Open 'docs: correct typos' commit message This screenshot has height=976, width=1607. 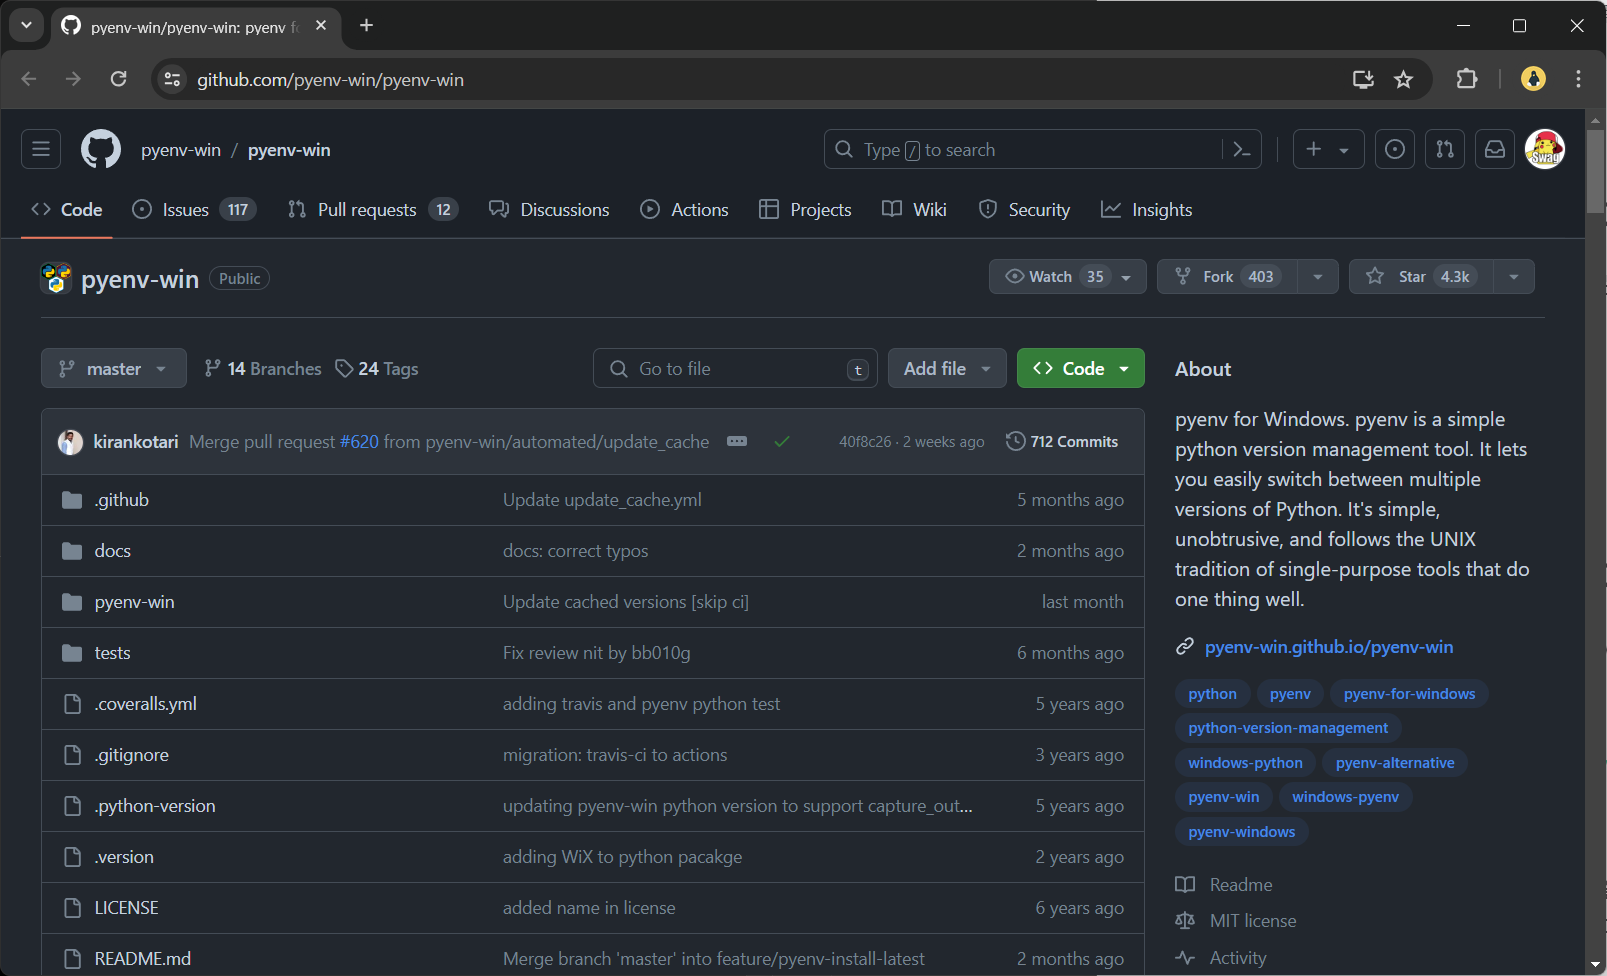(576, 551)
